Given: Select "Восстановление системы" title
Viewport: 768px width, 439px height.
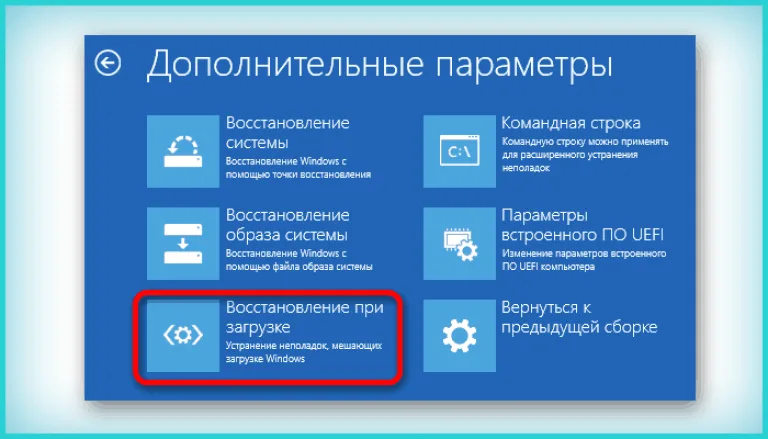Looking at the screenshot, I should tap(288, 132).
